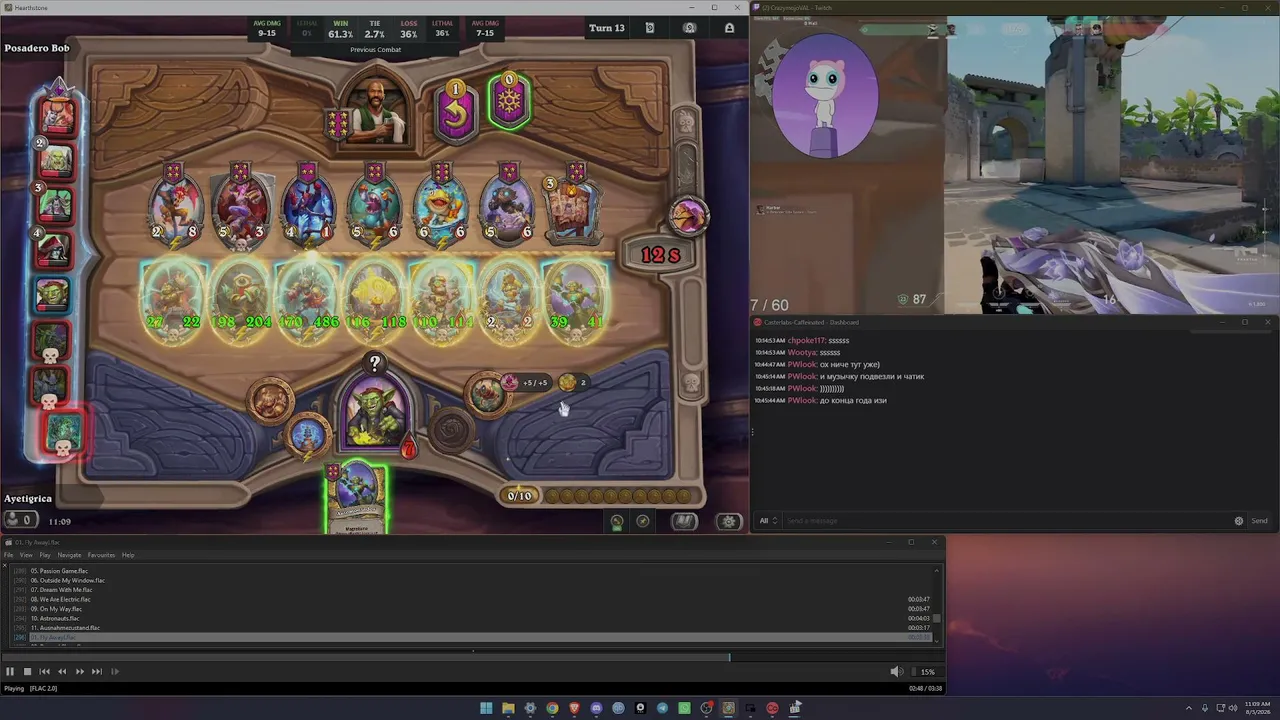This screenshot has width=1280, height=720.
Task: Open the View menu in music player
Action: 26,555
